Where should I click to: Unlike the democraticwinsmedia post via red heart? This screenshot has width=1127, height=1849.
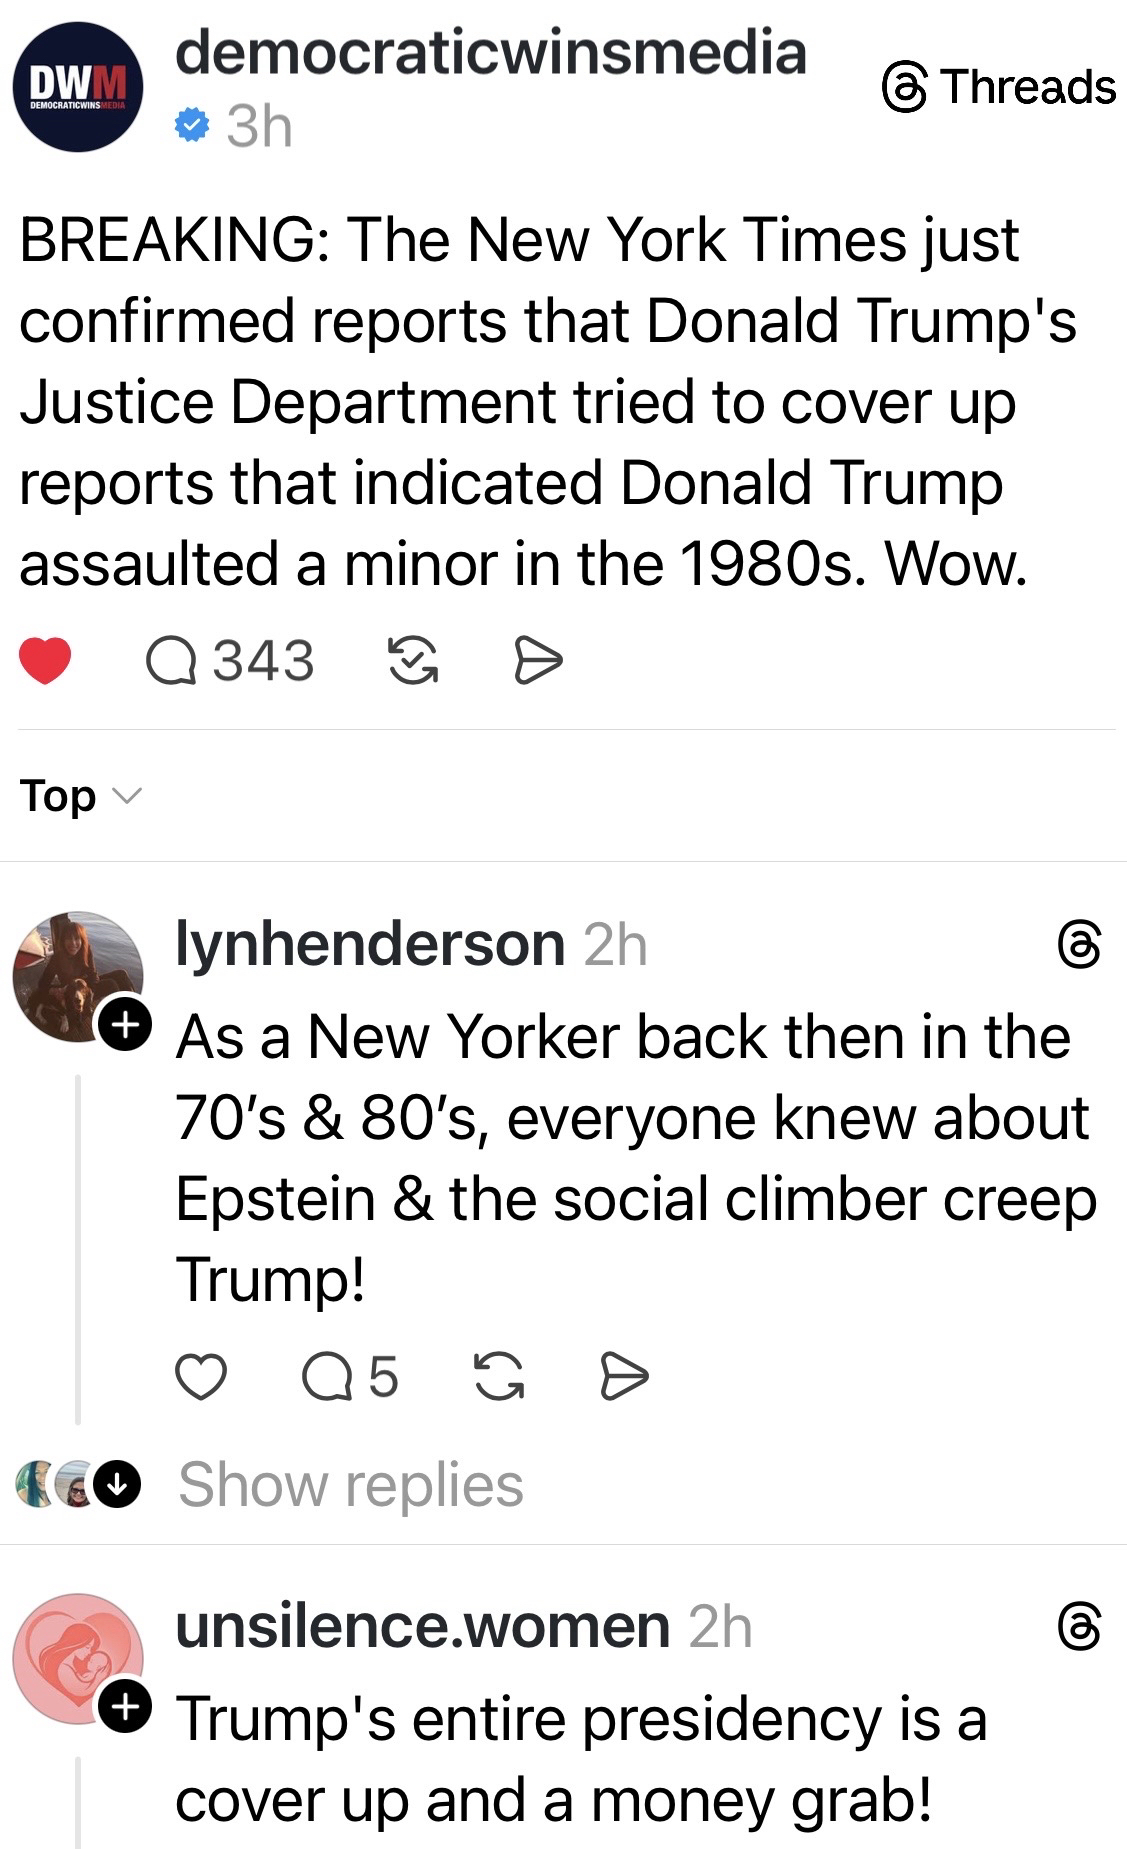point(45,660)
